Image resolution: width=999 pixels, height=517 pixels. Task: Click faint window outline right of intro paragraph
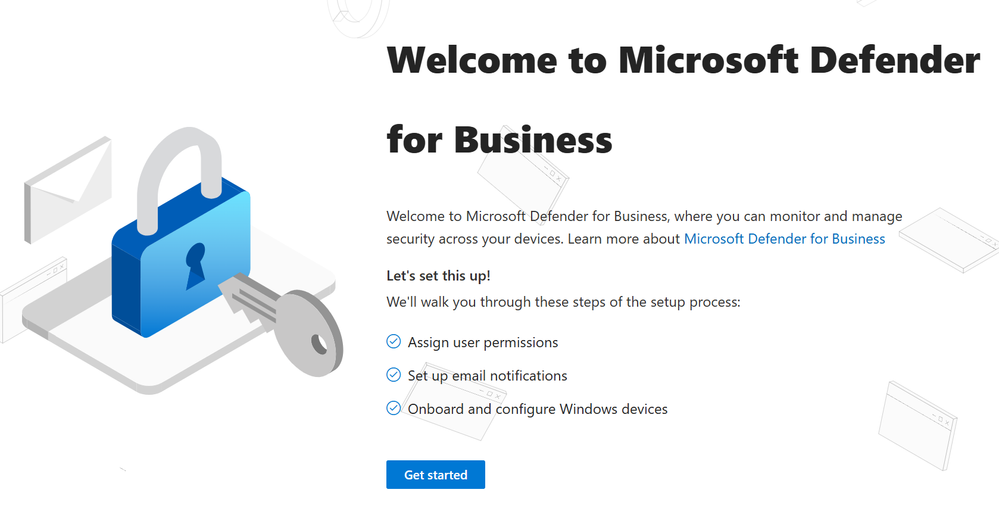coord(949,240)
